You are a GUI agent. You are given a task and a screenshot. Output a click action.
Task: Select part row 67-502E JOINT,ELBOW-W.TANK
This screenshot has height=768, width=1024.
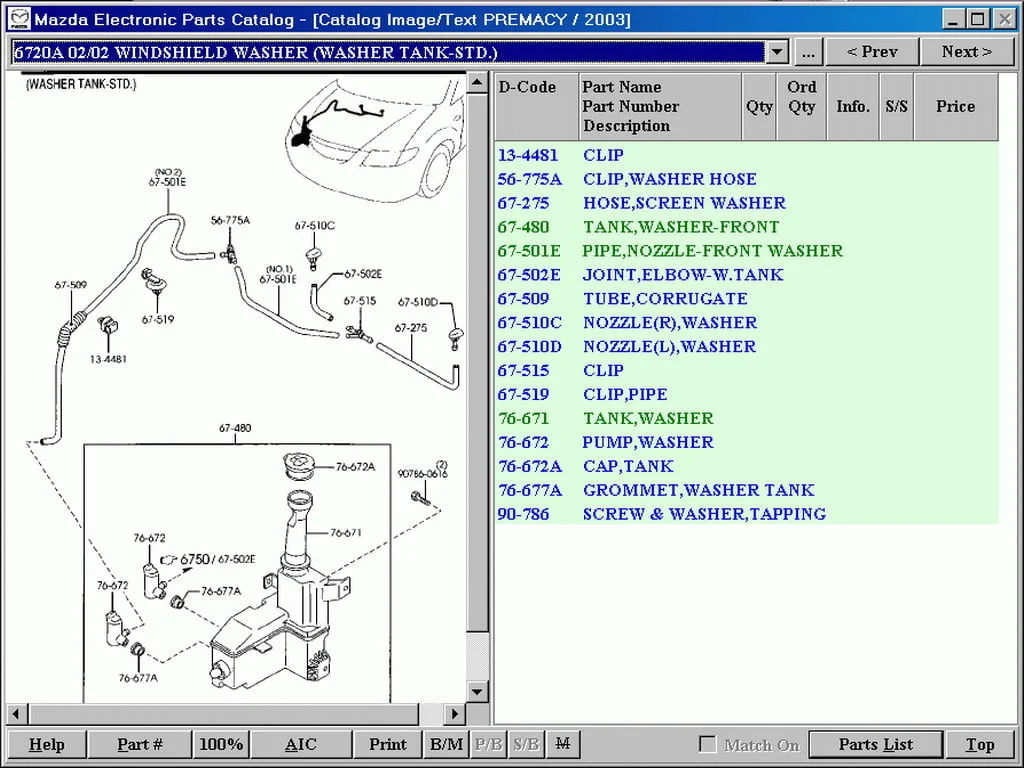[x=746, y=275]
